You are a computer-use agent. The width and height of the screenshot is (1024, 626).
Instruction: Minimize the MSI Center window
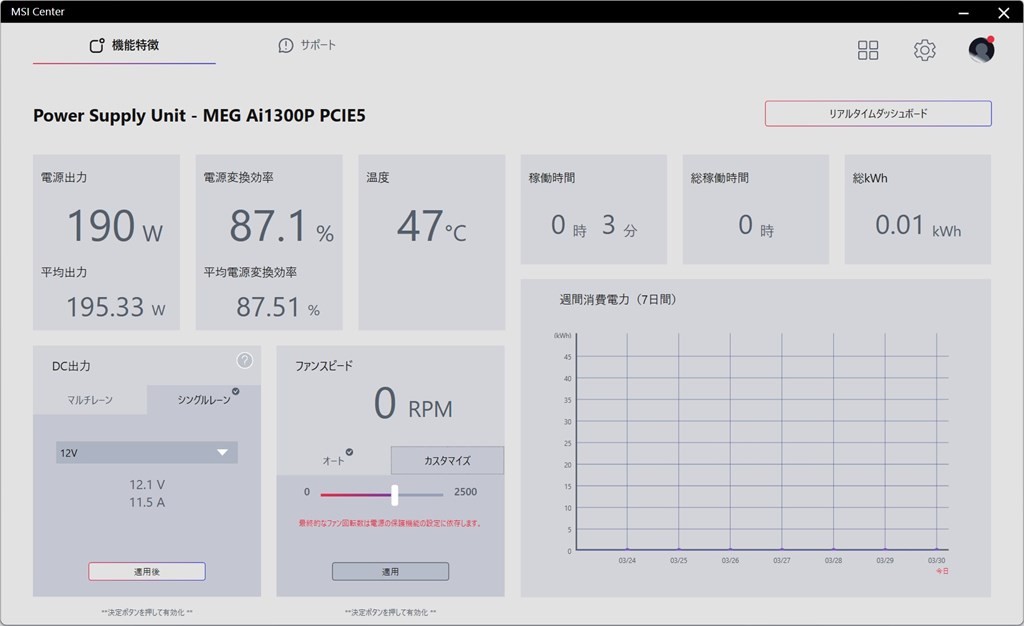963,12
